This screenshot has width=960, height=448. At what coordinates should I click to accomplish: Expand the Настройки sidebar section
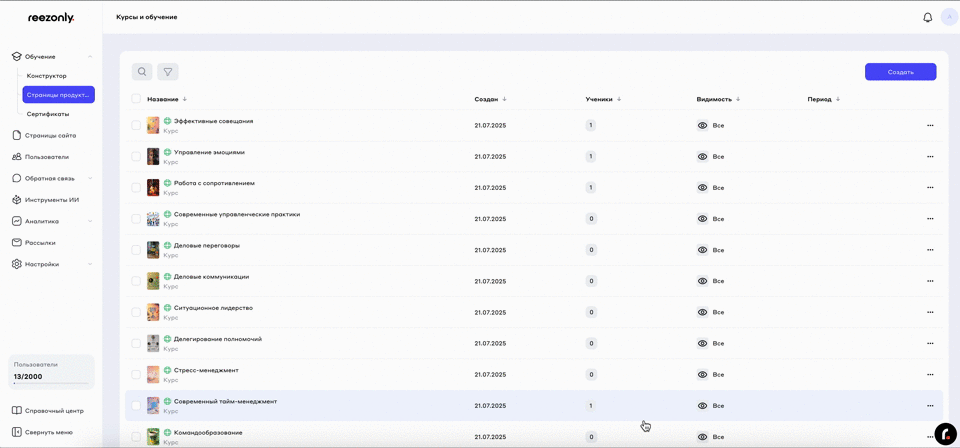coord(90,264)
